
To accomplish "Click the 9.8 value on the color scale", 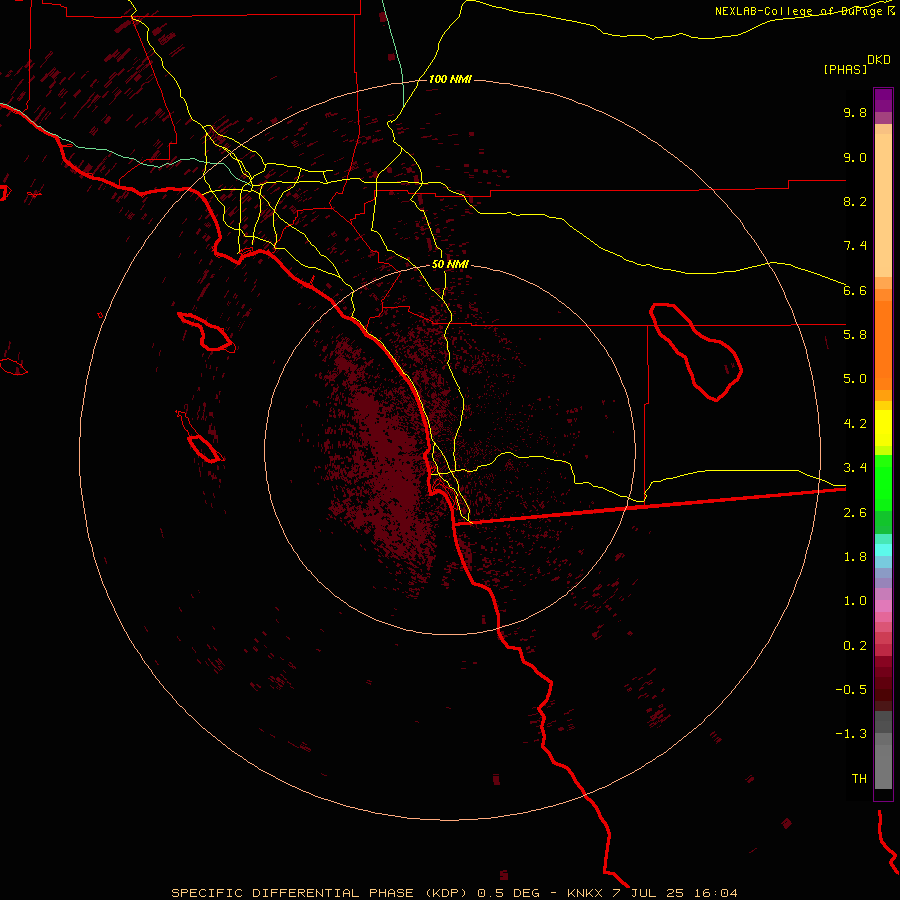I will [855, 112].
